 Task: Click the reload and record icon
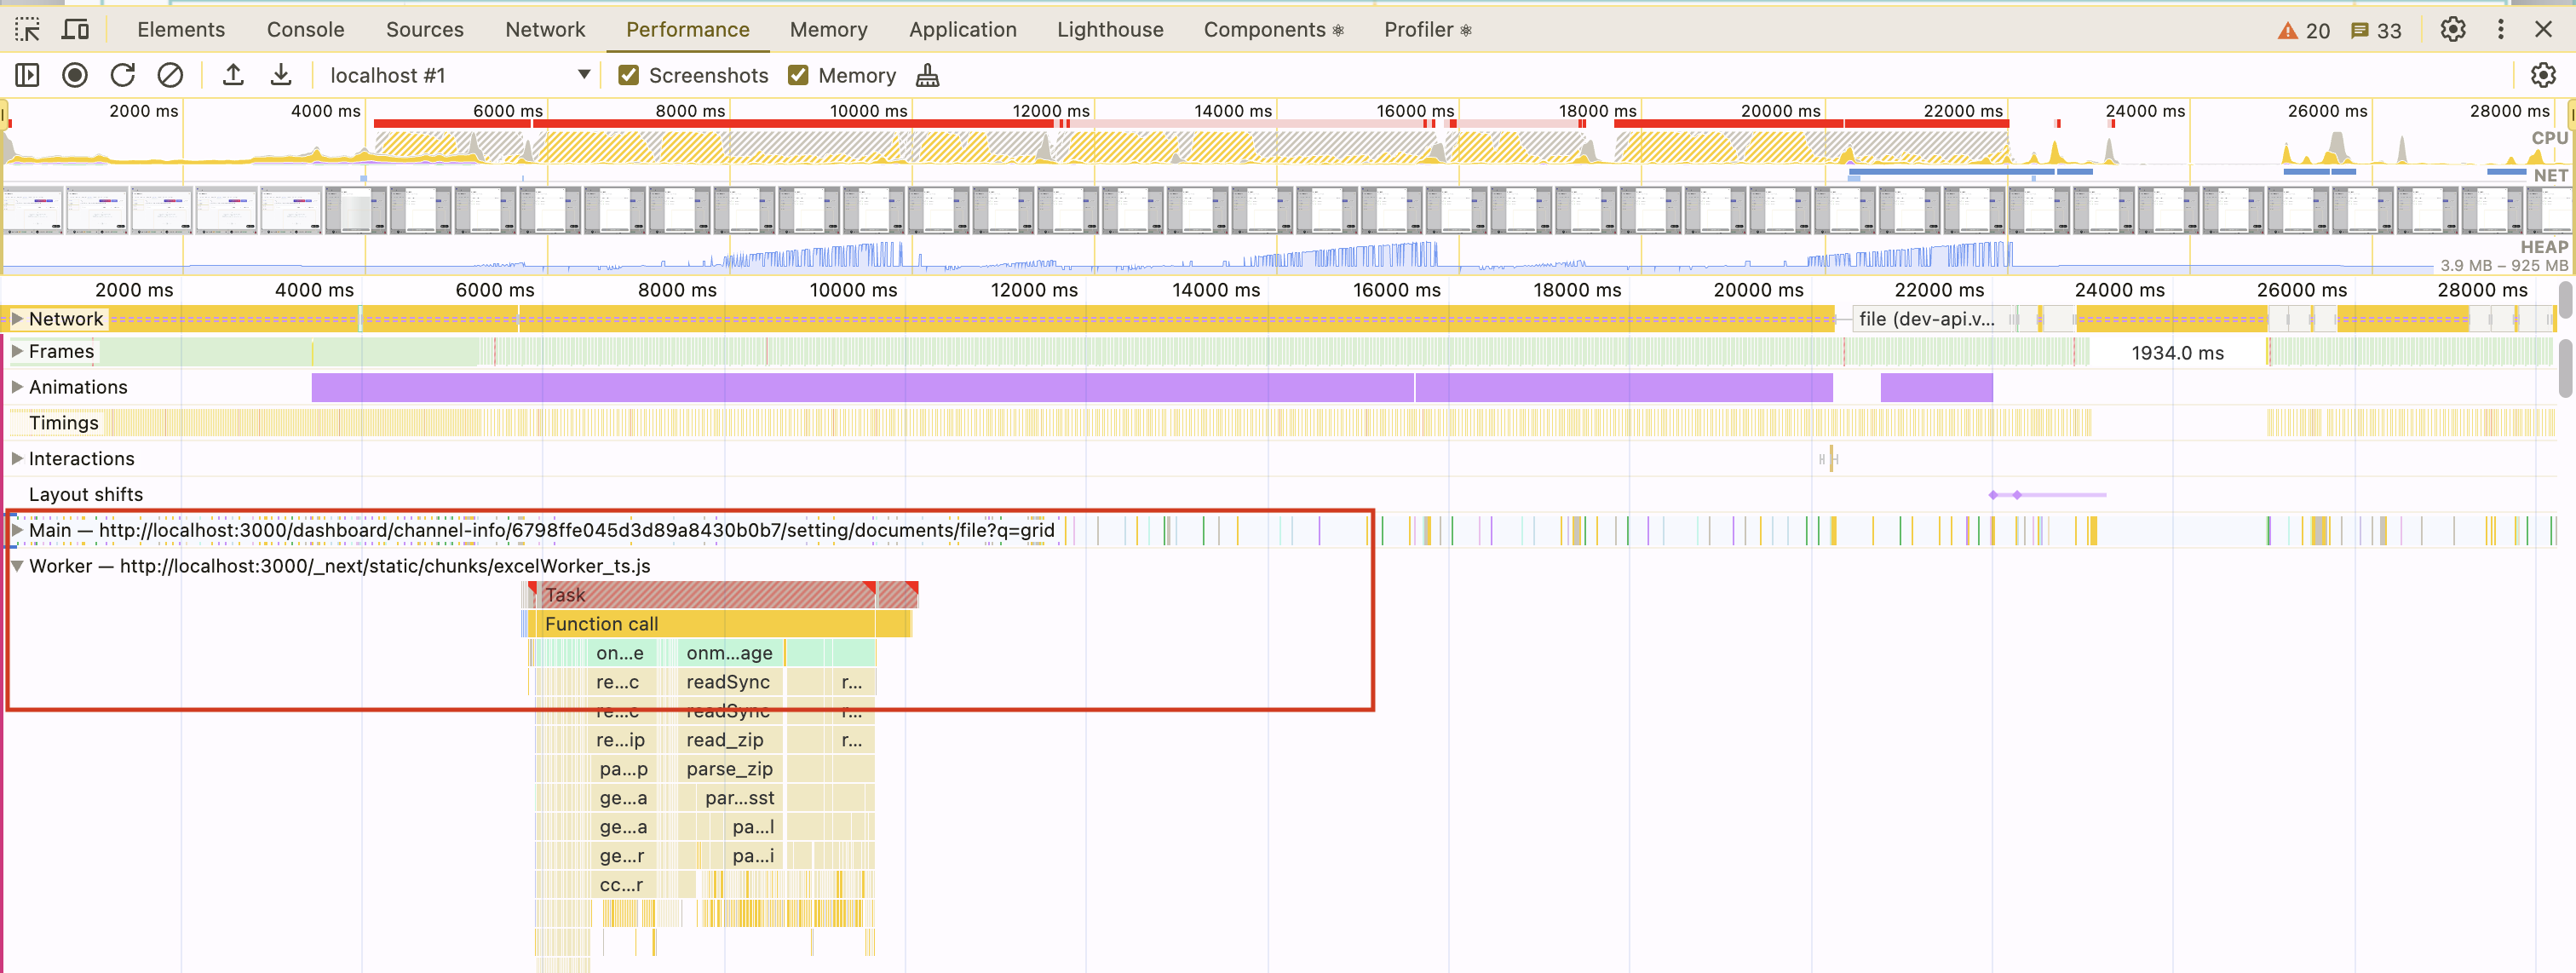[122, 75]
